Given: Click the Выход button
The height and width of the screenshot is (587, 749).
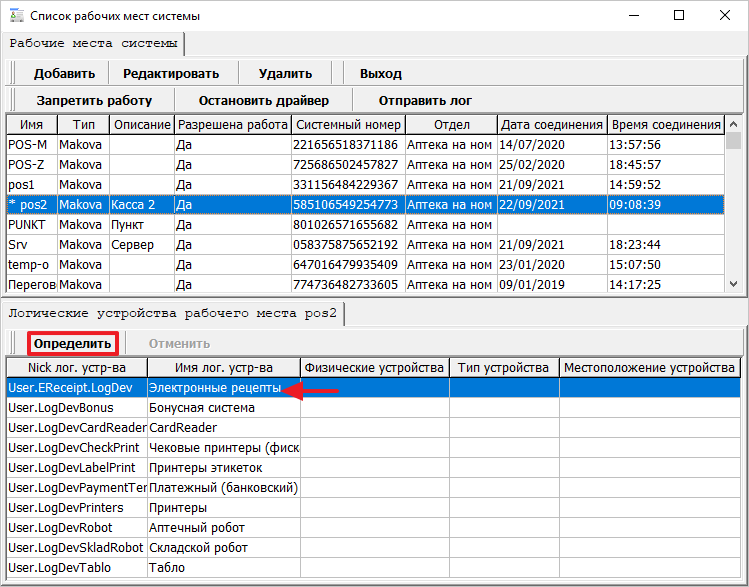Looking at the screenshot, I should pos(380,73).
